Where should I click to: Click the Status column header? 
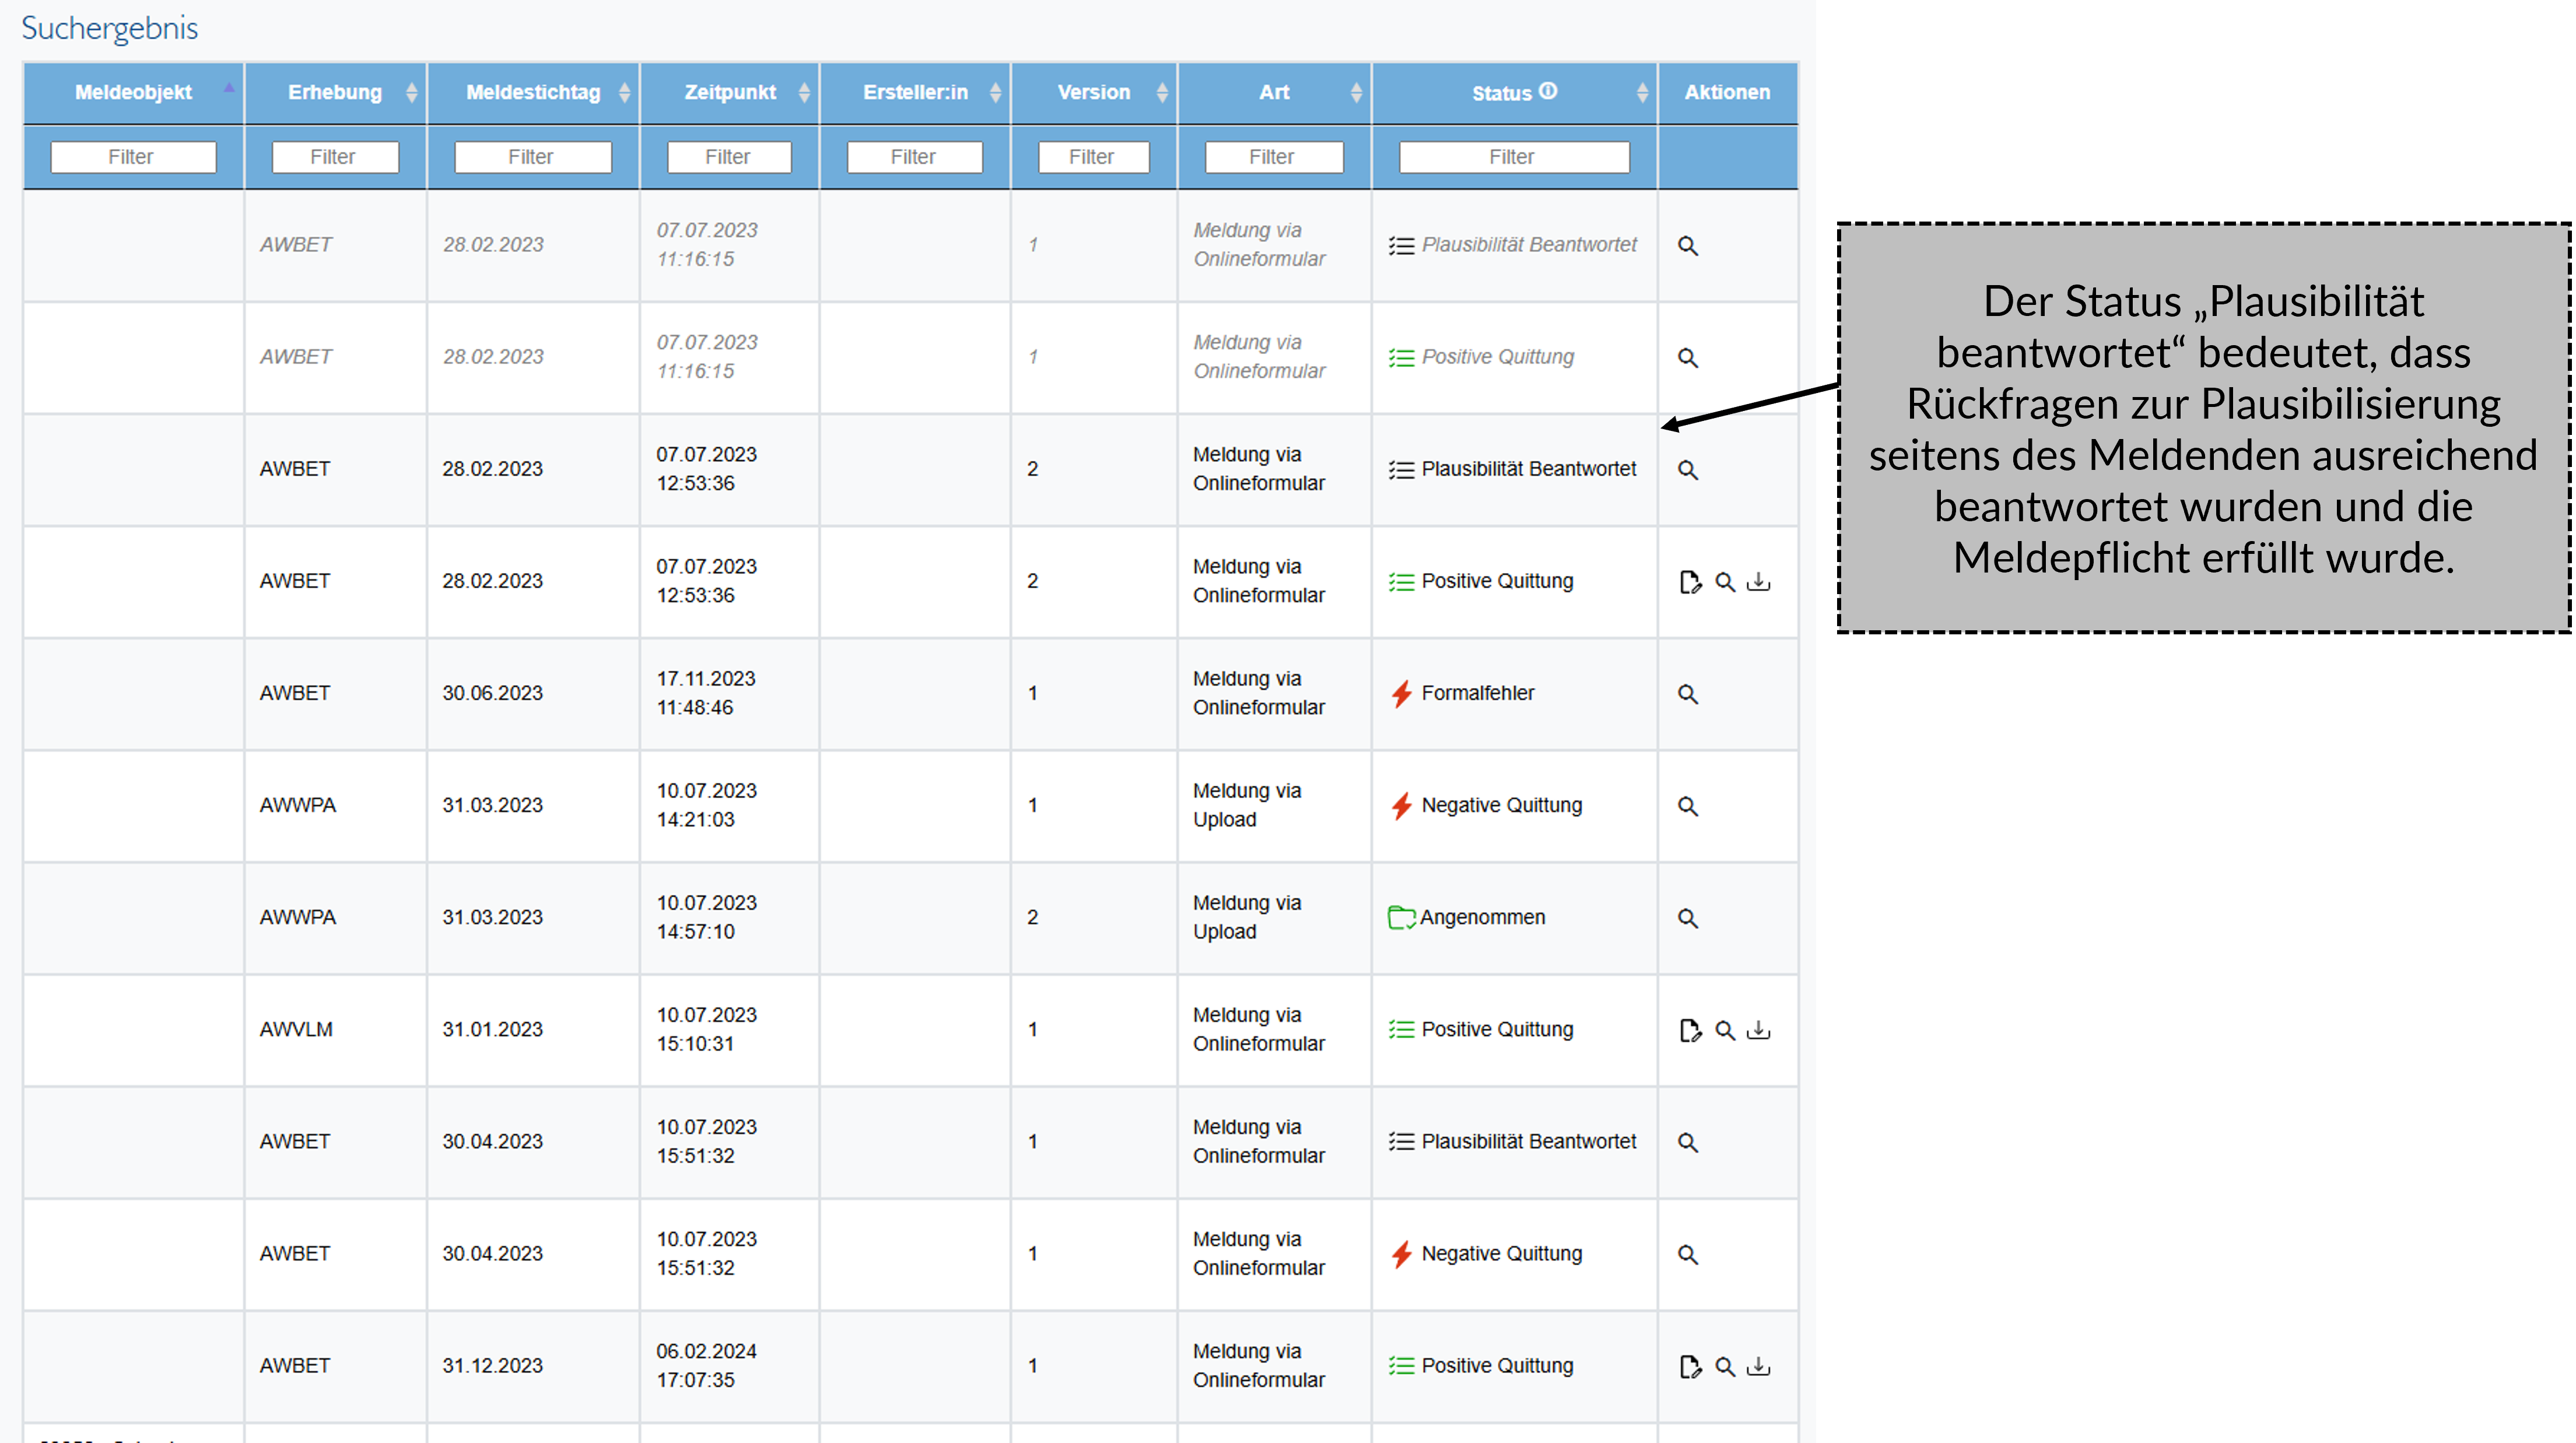1501,93
